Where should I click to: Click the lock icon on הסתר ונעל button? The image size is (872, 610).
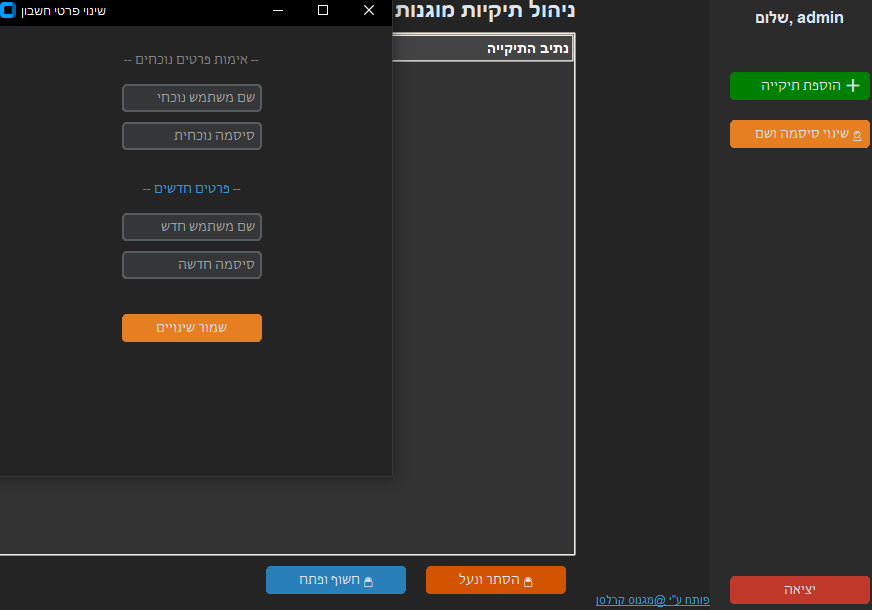(x=528, y=581)
